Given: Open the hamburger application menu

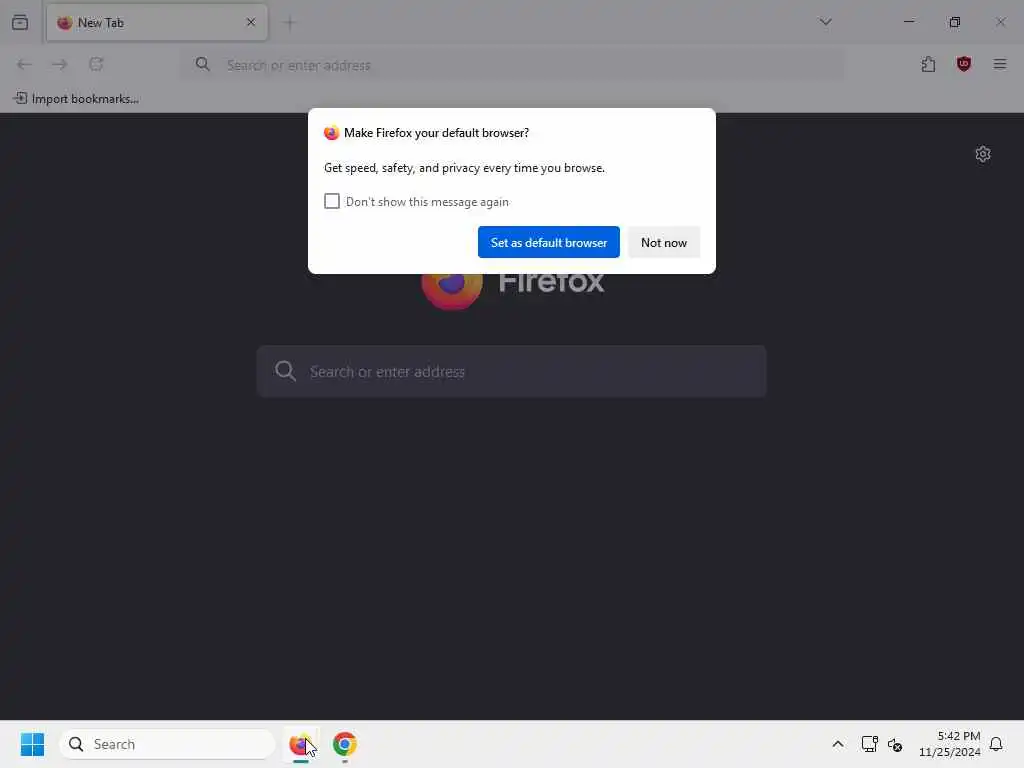Looking at the screenshot, I should point(999,64).
